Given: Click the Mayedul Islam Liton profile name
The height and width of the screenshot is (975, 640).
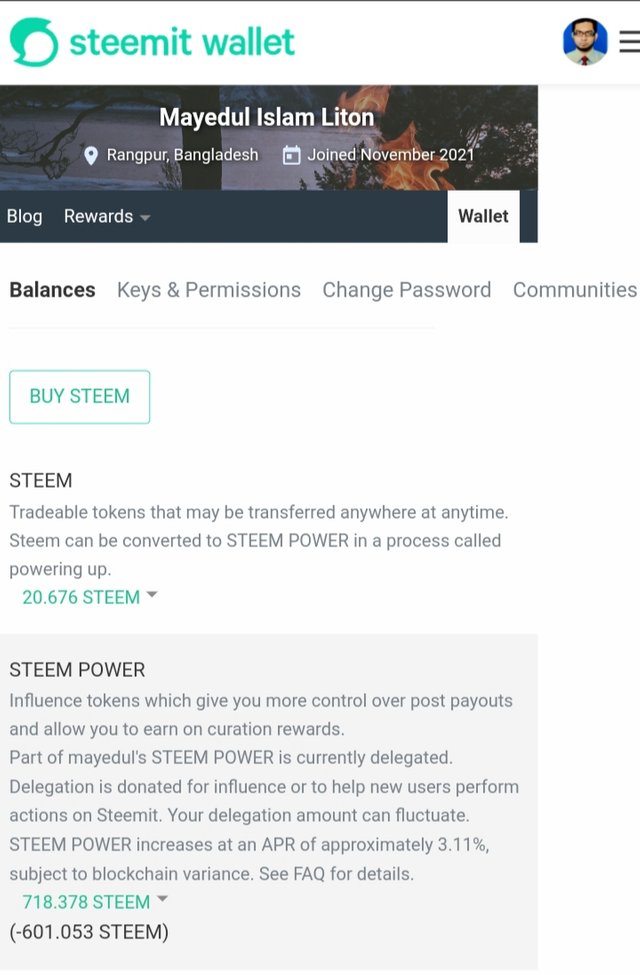Looking at the screenshot, I should pyautogui.click(x=267, y=117).
